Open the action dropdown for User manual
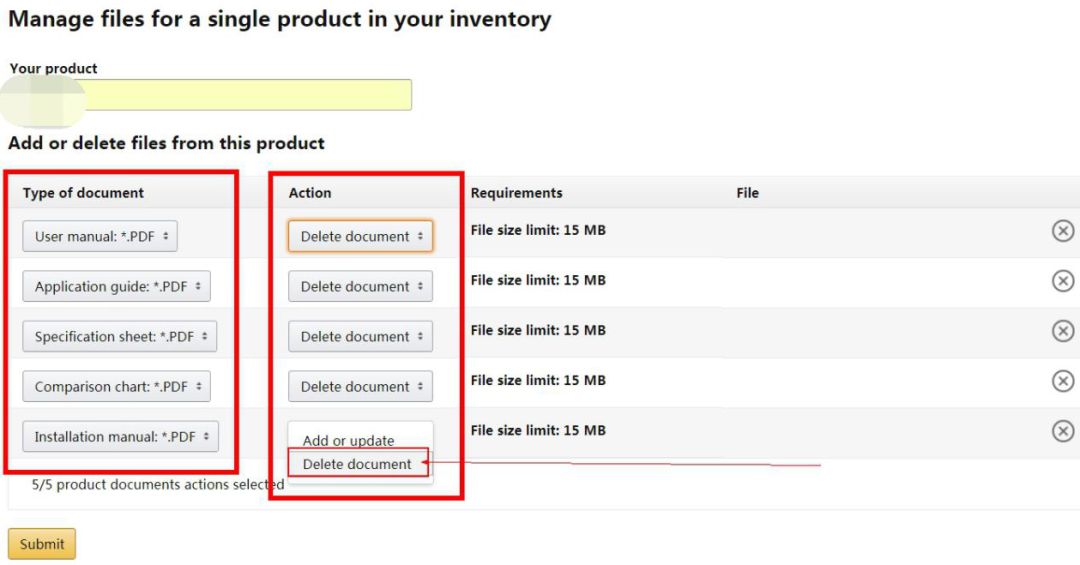Screen dimensions: 1080x565 360,236
